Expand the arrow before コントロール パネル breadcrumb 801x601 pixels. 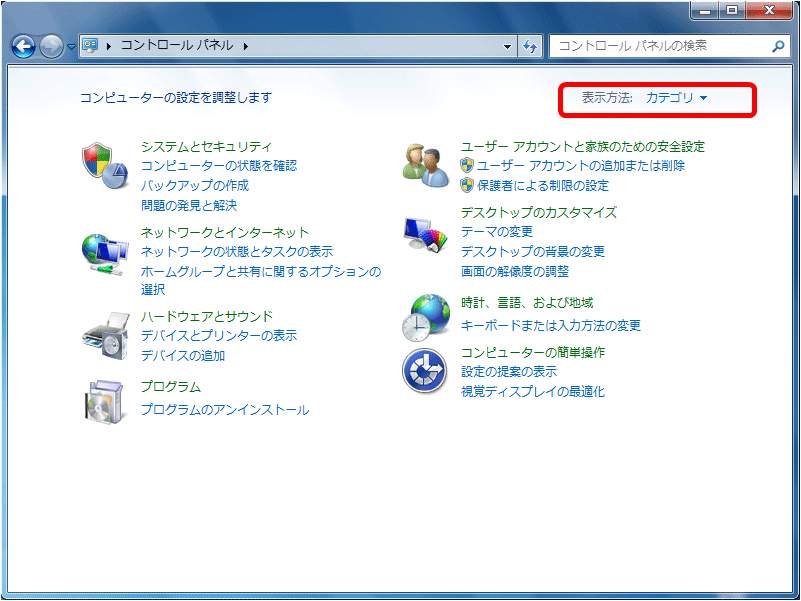click(x=109, y=46)
